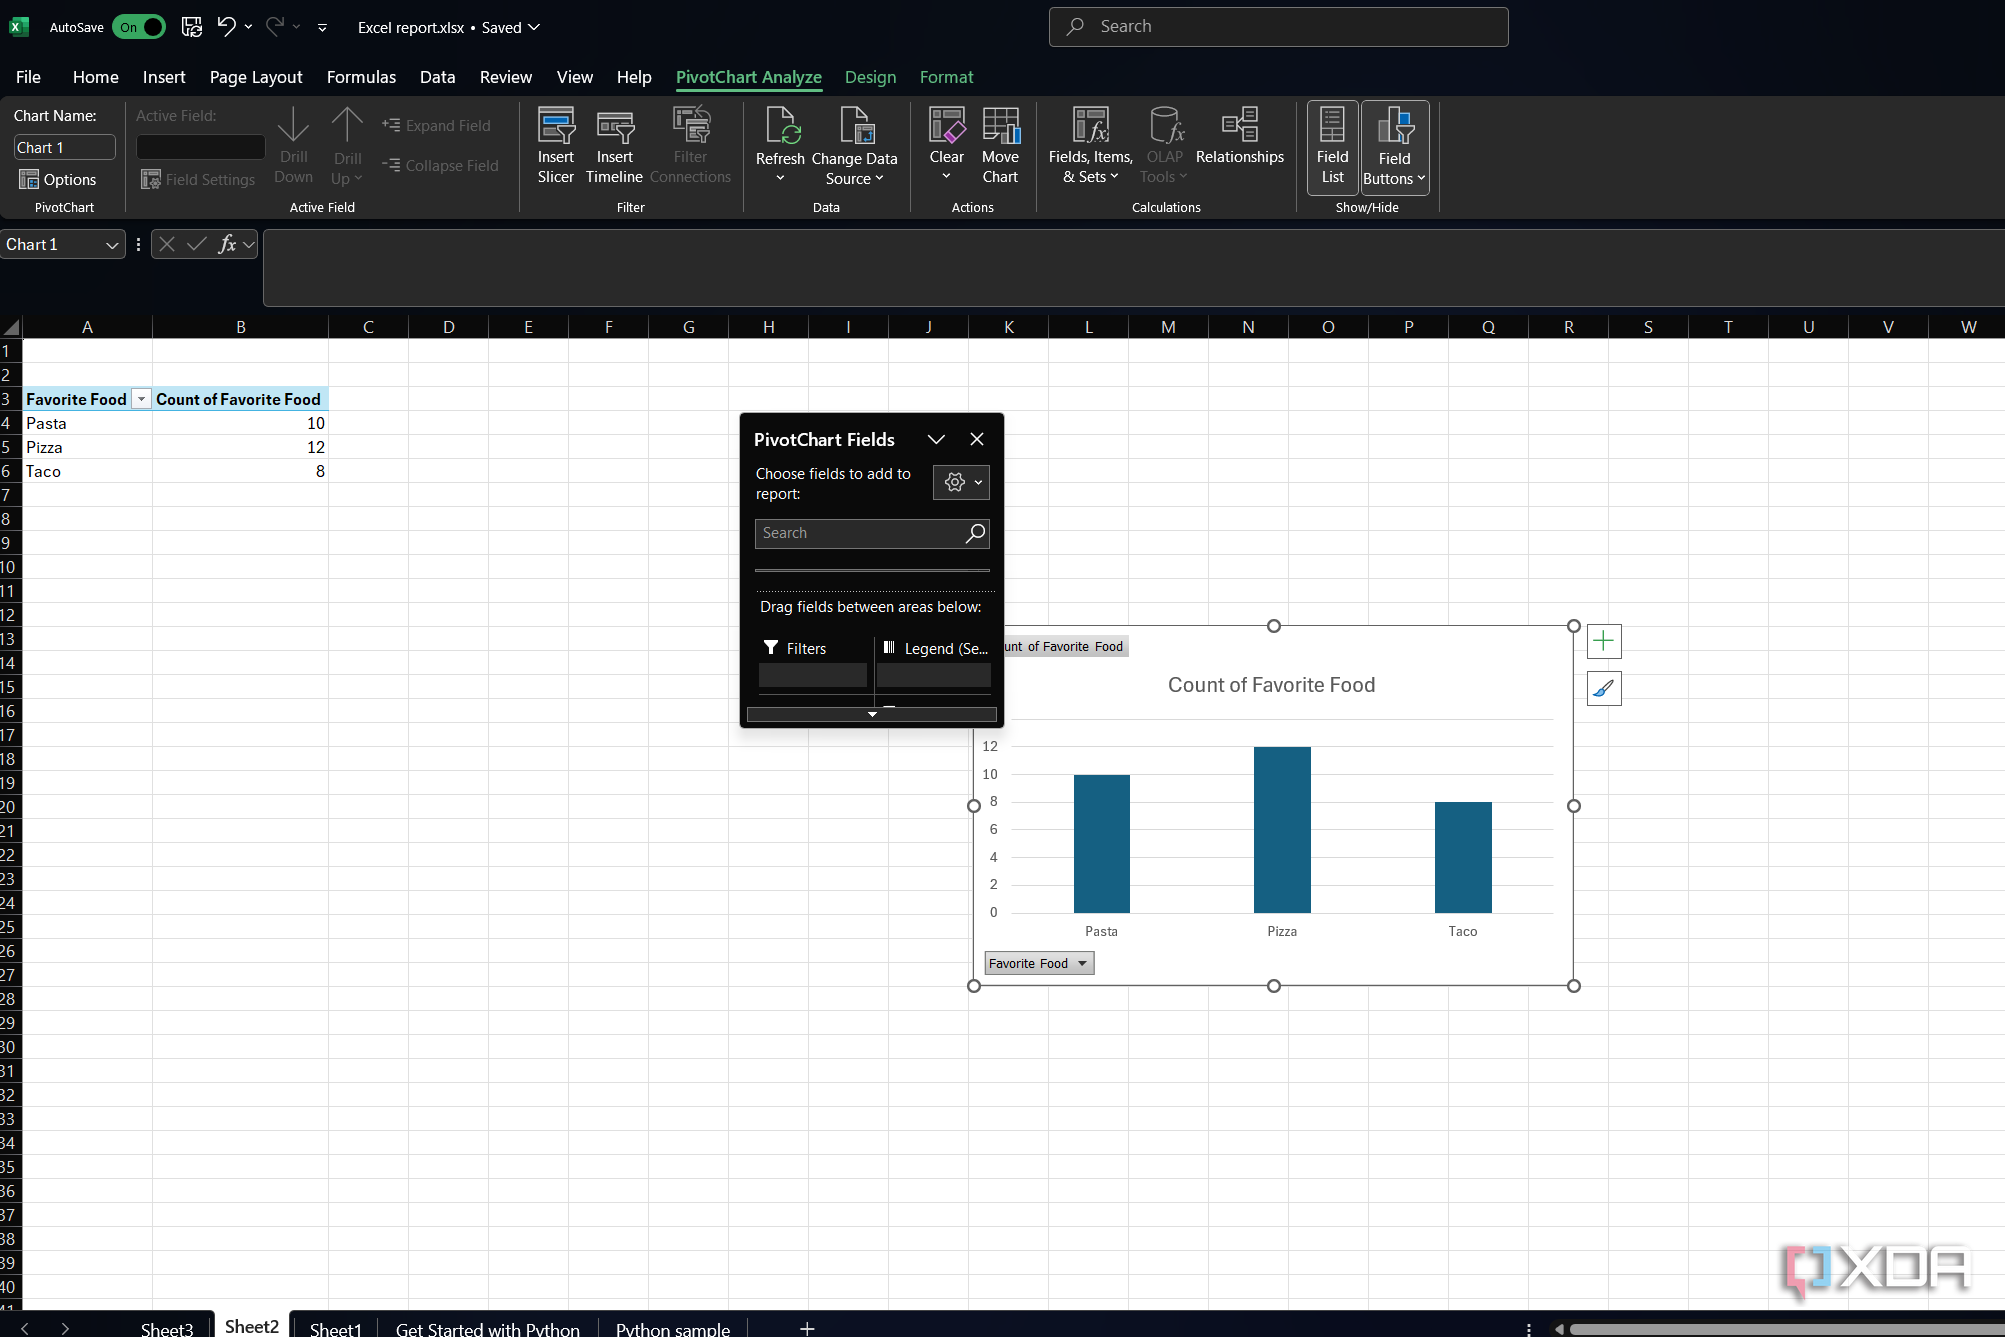Click the Clear pivot chart icon
The height and width of the screenshot is (1337, 2005).
[946, 146]
